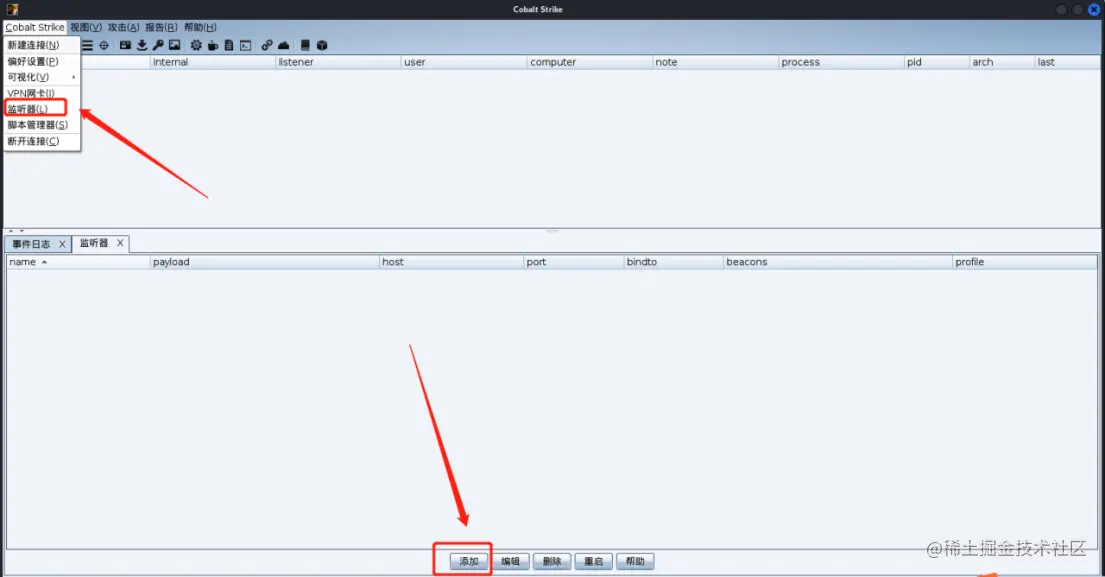
Task: Click the 重启 button
Action: [x=593, y=562]
